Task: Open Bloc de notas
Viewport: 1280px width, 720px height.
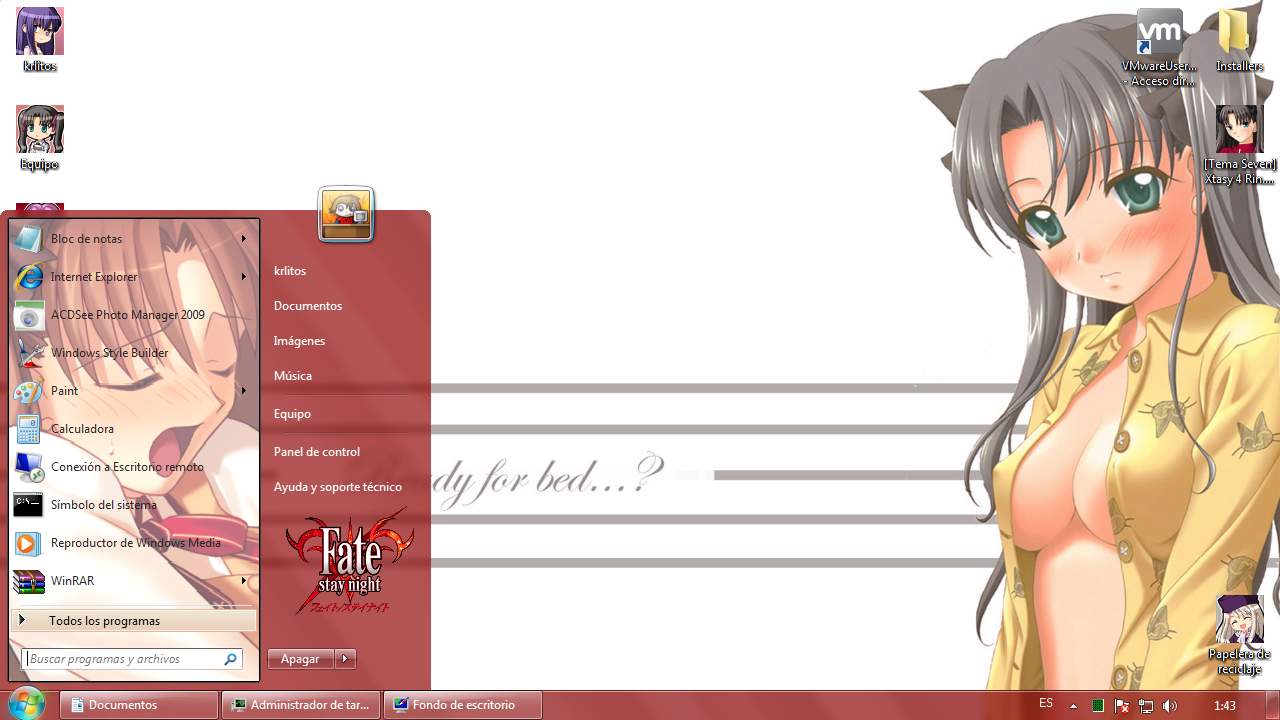Action: [x=87, y=238]
